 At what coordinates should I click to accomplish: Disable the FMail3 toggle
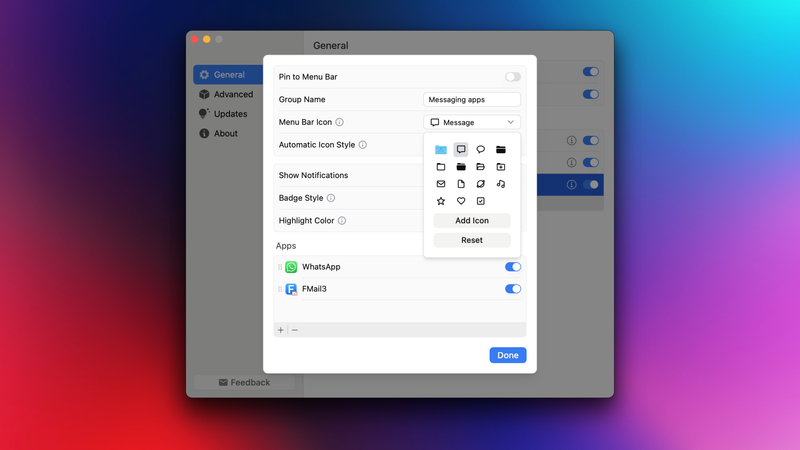click(x=513, y=289)
